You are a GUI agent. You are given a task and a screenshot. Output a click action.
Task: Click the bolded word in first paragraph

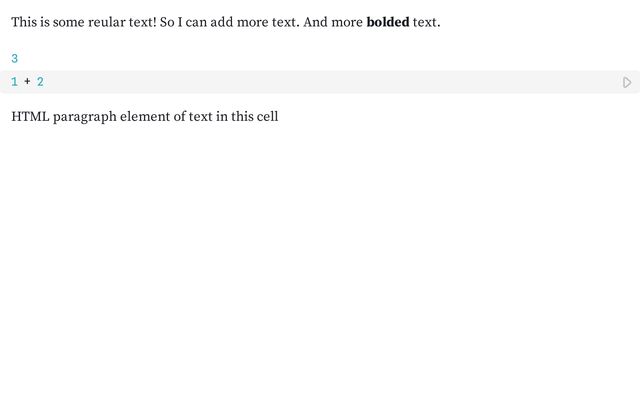pyautogui.click(x=388, y=22)
